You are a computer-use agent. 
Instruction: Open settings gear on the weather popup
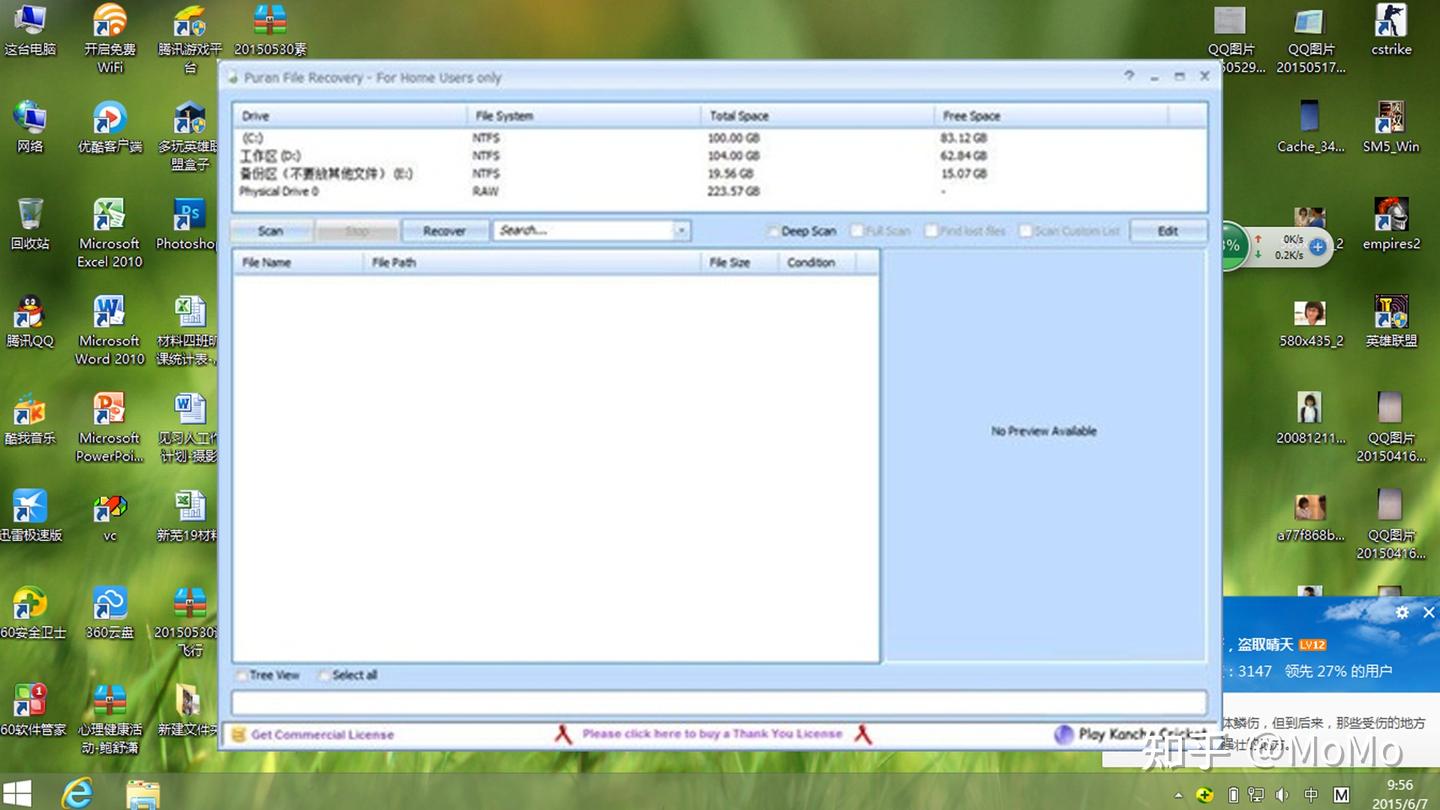coord(1402,612)
